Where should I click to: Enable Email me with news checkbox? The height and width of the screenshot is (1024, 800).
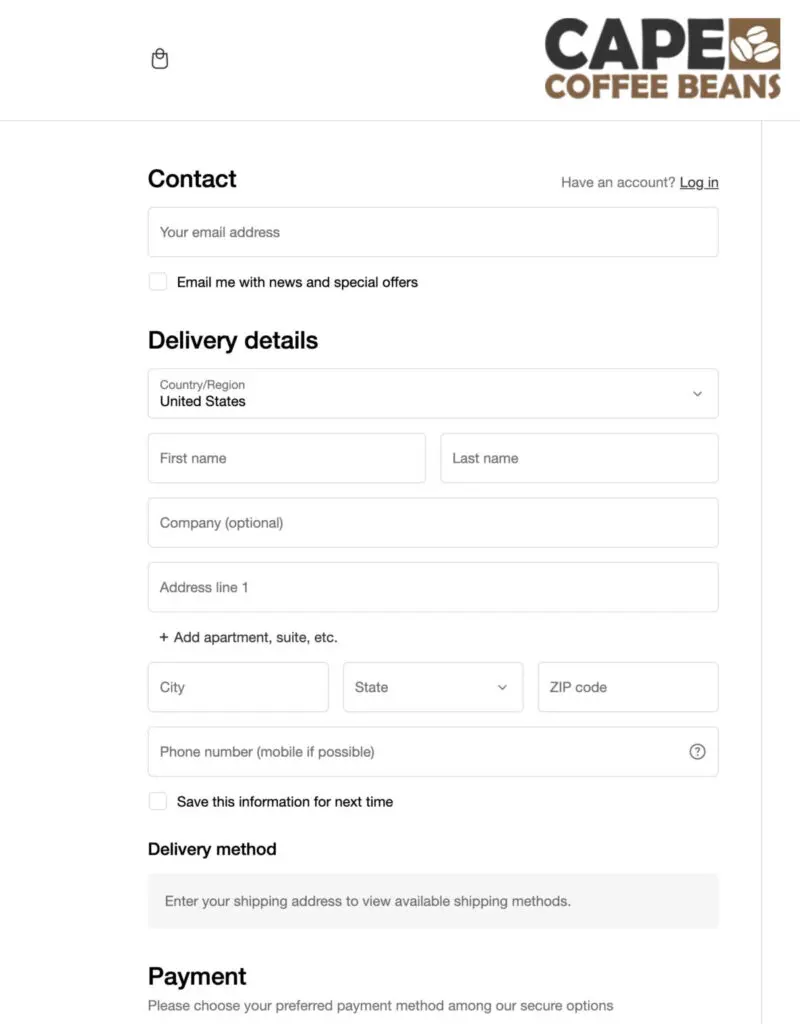pyautogui.click(x=158, y=282)
